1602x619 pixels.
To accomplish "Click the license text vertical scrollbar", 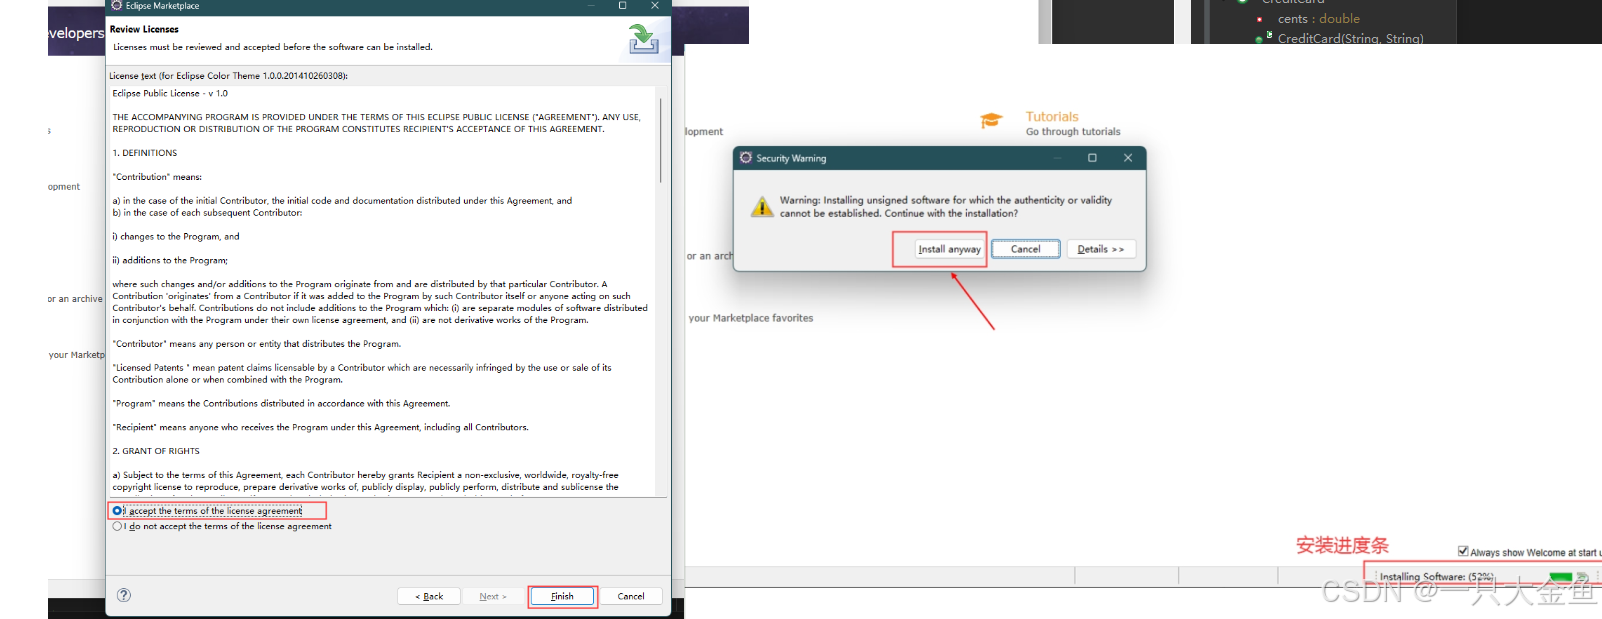I will (661, 140).
